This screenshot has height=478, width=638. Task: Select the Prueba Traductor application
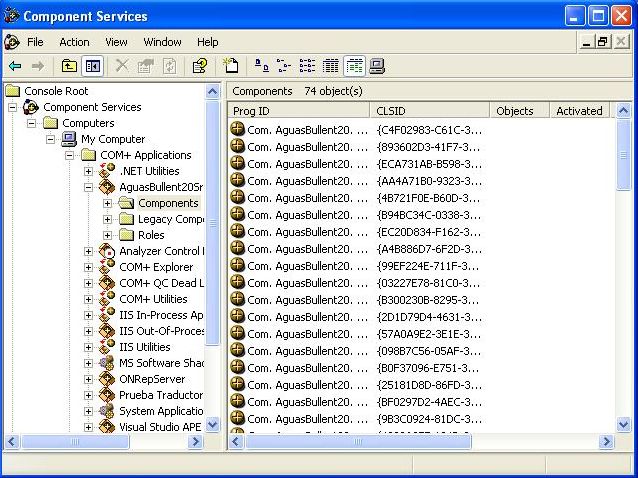(161, 395)
